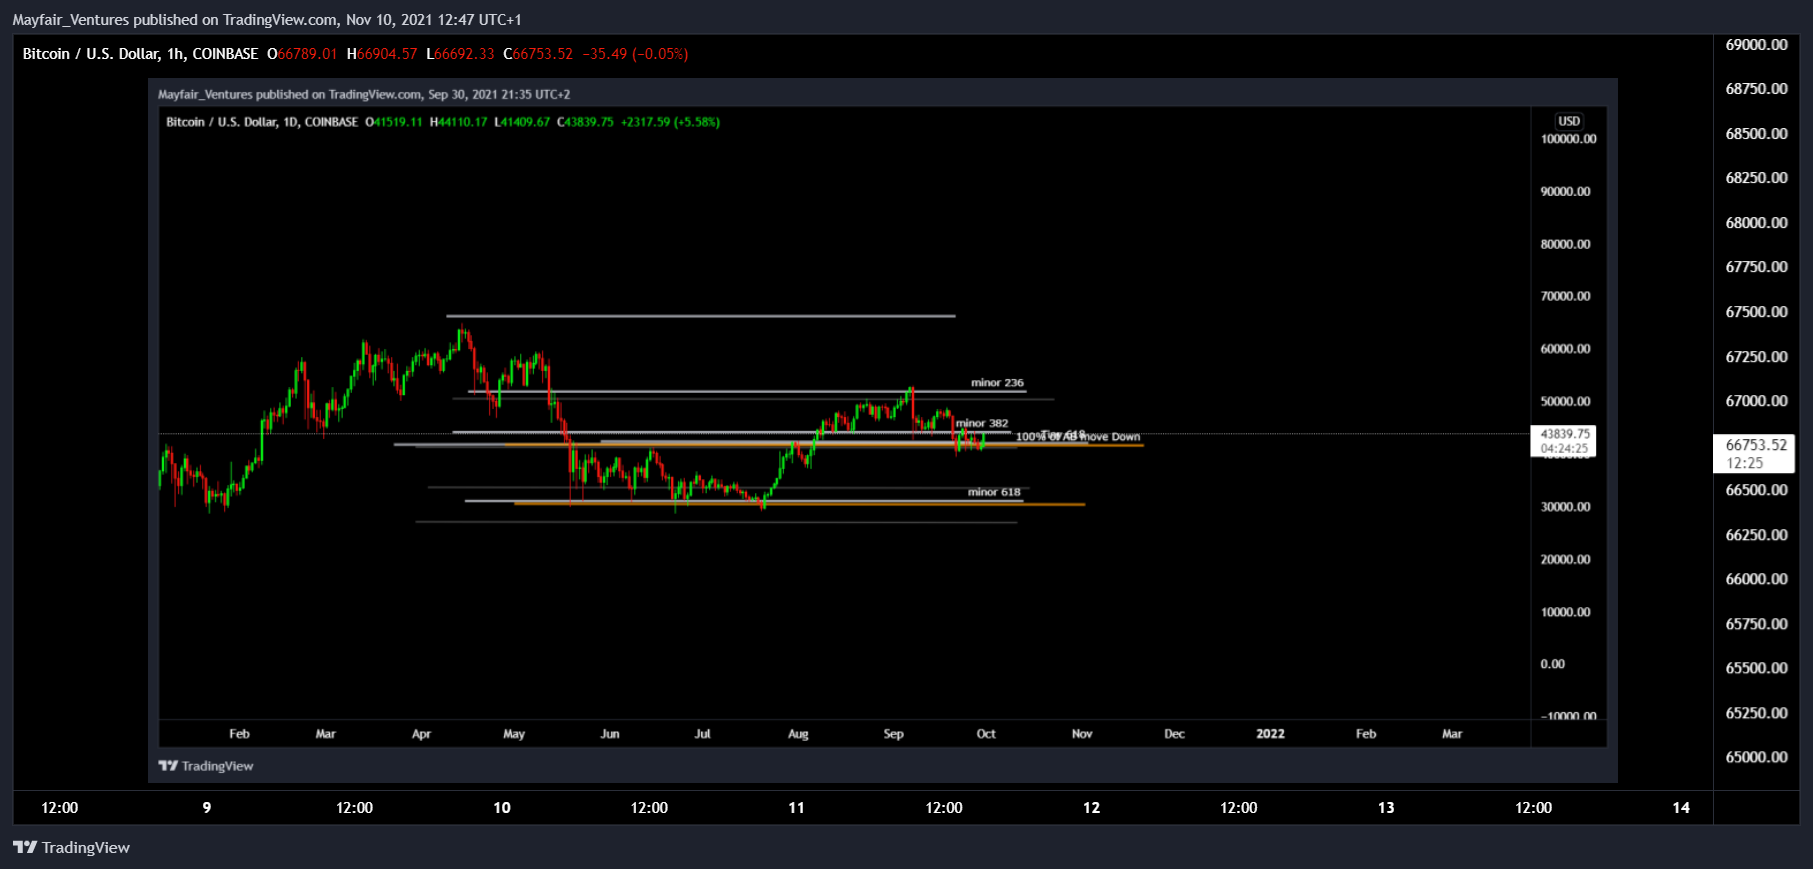
Task: Click the inner 0.00 axis label
Action: 1552,664
